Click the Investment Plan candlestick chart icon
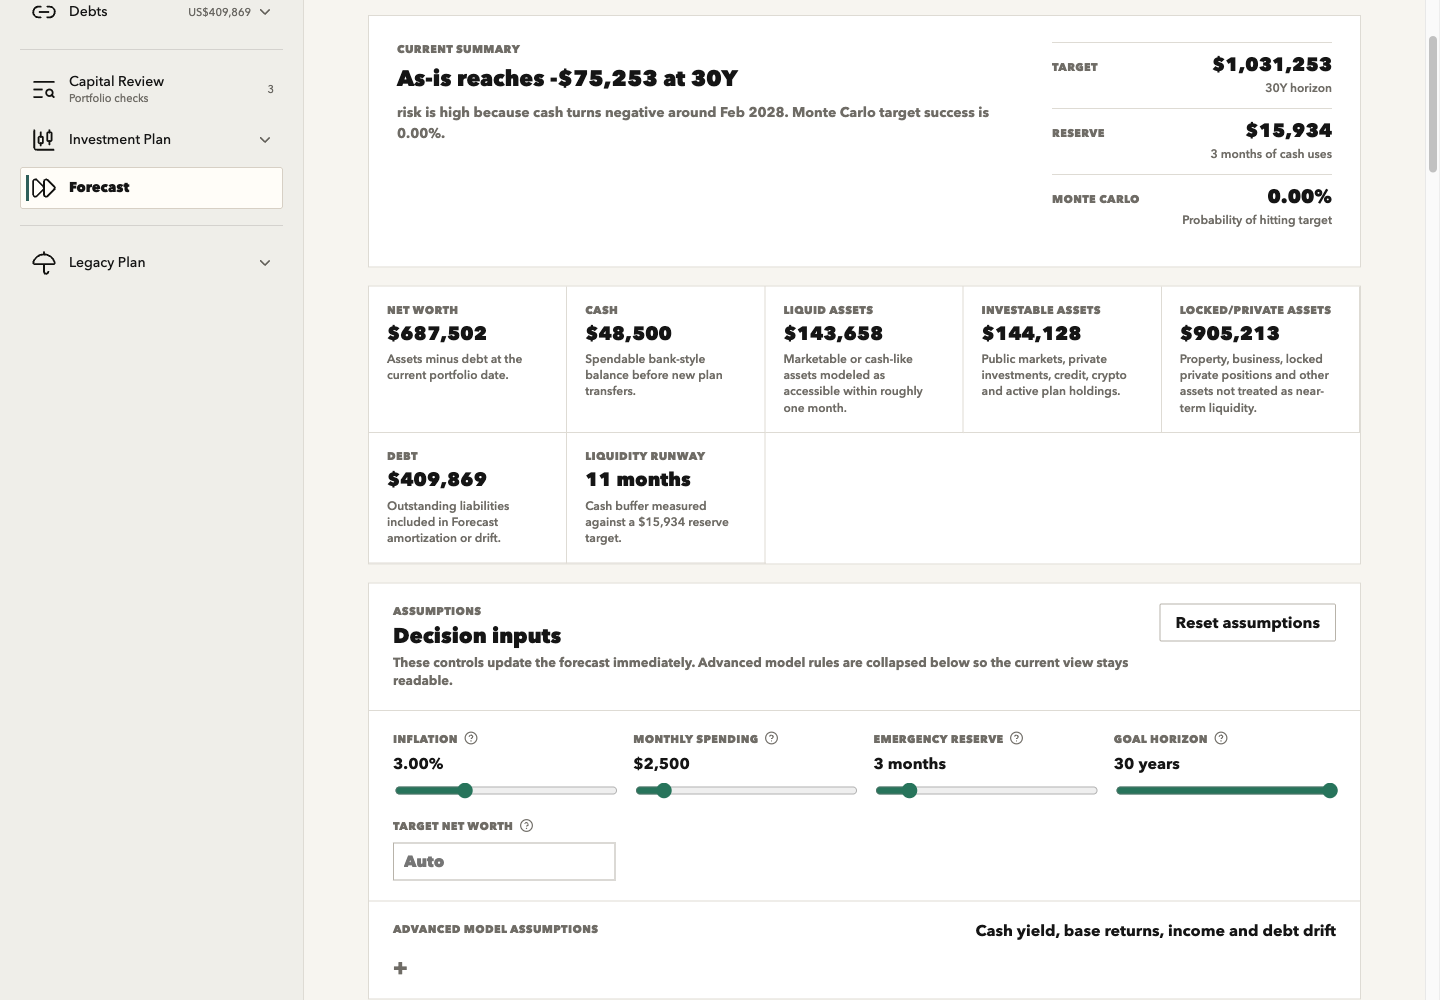The width and height of the screenshot is (1440, 1000). tap(44, 139)
